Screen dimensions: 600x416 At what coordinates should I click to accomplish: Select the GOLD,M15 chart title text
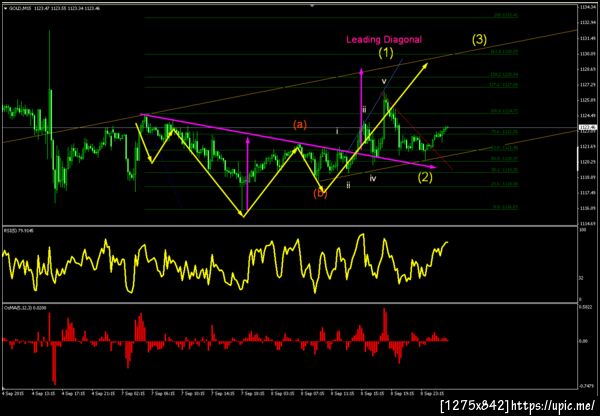coord(21,8)
